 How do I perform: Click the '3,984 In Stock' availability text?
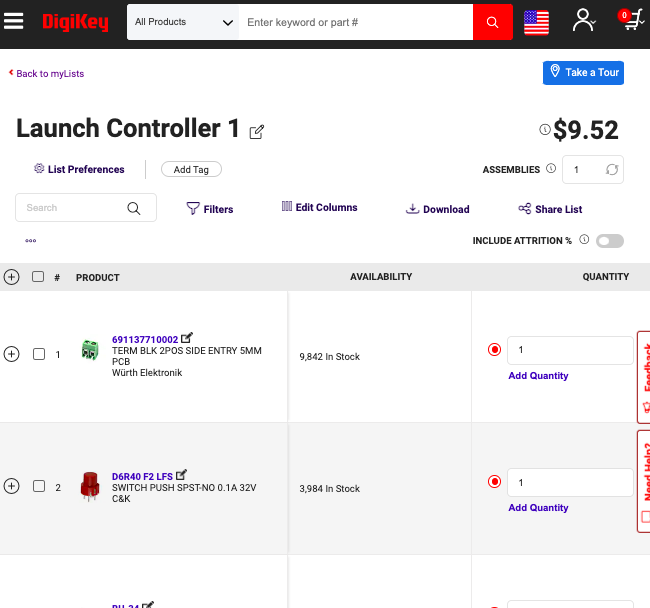(330, 489)
